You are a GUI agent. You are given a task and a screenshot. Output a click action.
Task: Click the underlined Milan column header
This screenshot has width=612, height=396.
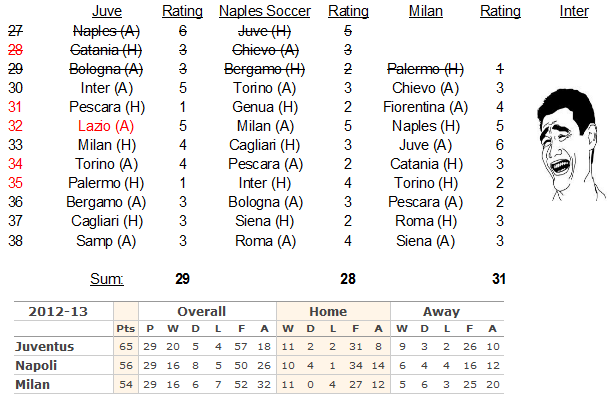click(425, 11)
